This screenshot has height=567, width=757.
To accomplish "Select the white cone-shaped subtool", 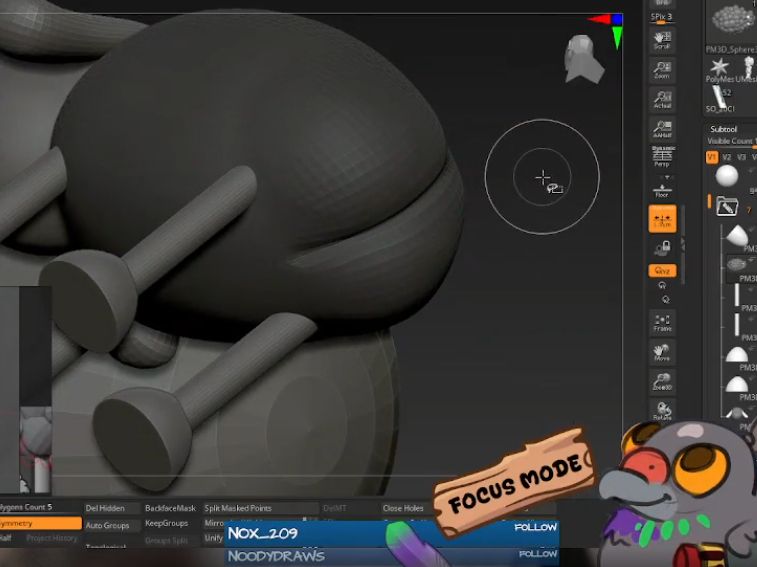I will click(x=737, y=235).
